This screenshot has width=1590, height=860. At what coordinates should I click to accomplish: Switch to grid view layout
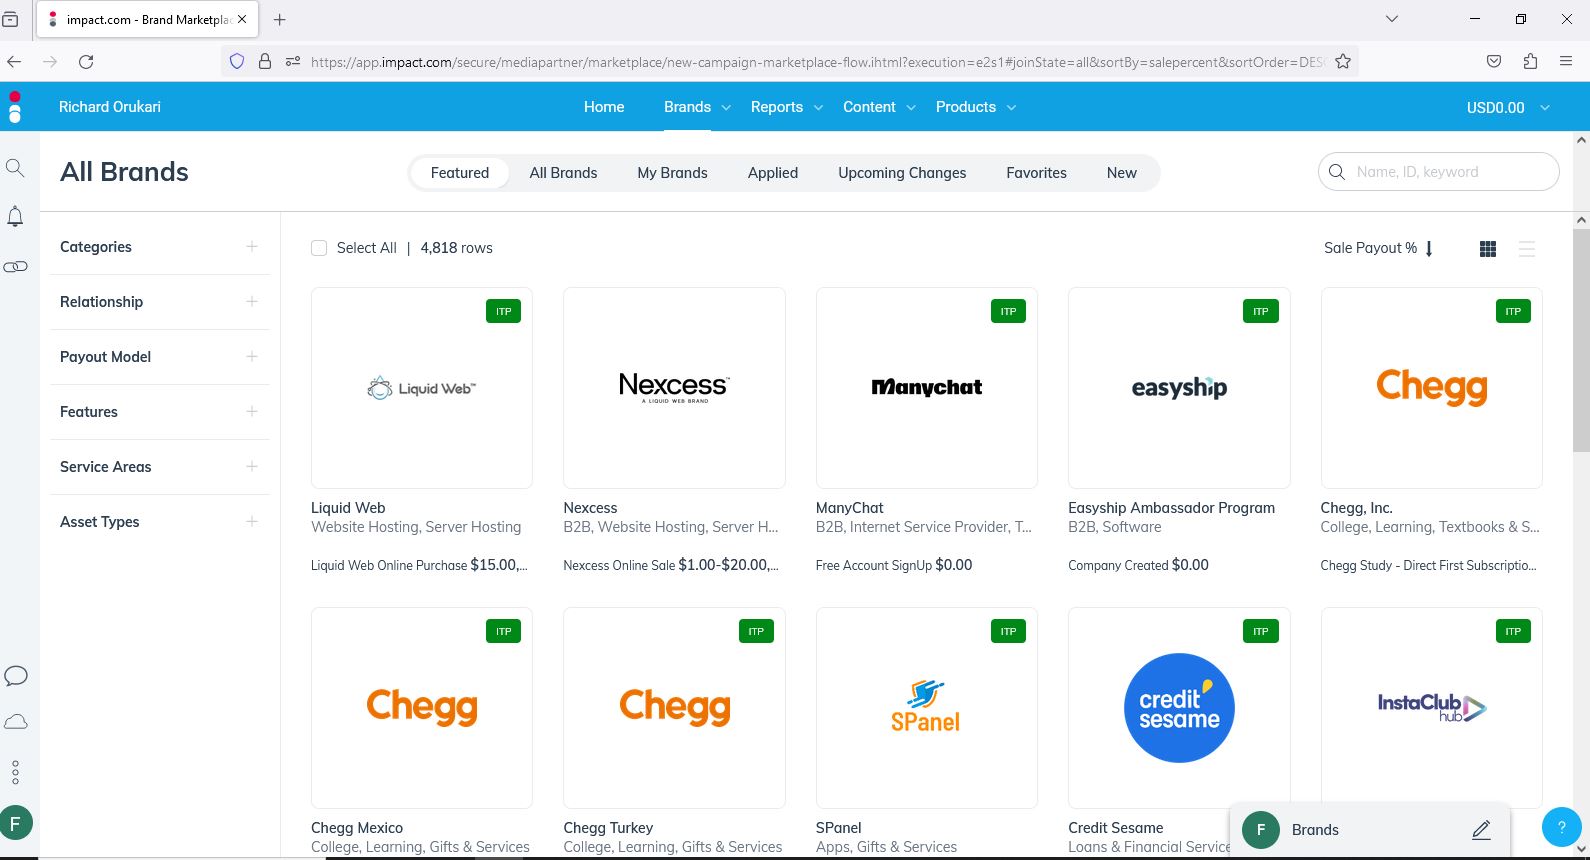1487,249
